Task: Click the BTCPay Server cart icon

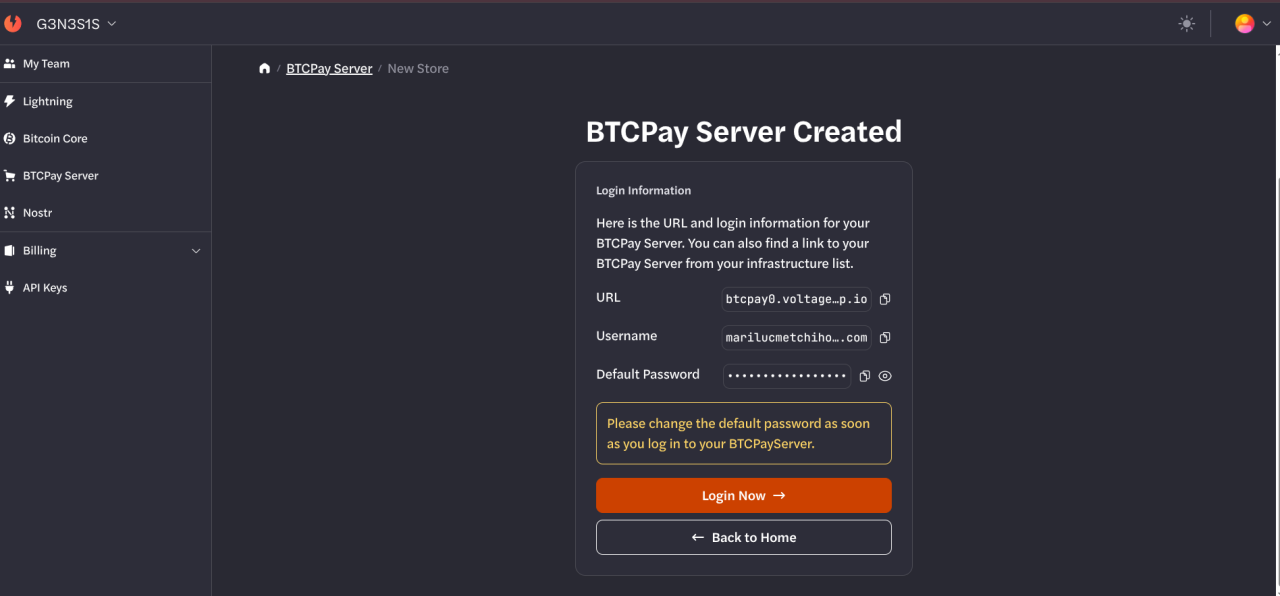Action: (x=10, y=176)
